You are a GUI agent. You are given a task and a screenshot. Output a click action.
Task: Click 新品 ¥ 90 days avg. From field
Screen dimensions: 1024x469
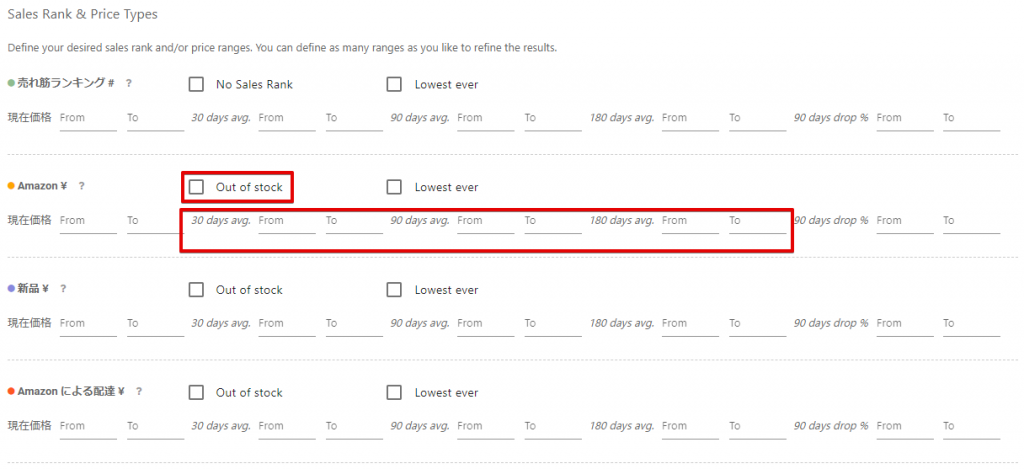coord(485,324)
